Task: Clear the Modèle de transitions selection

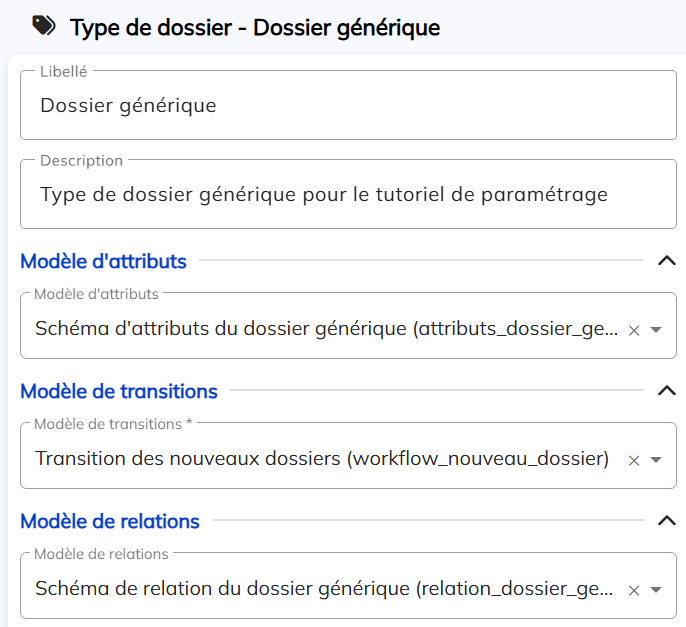Action: pyautogui.click(x=633, y=460)
